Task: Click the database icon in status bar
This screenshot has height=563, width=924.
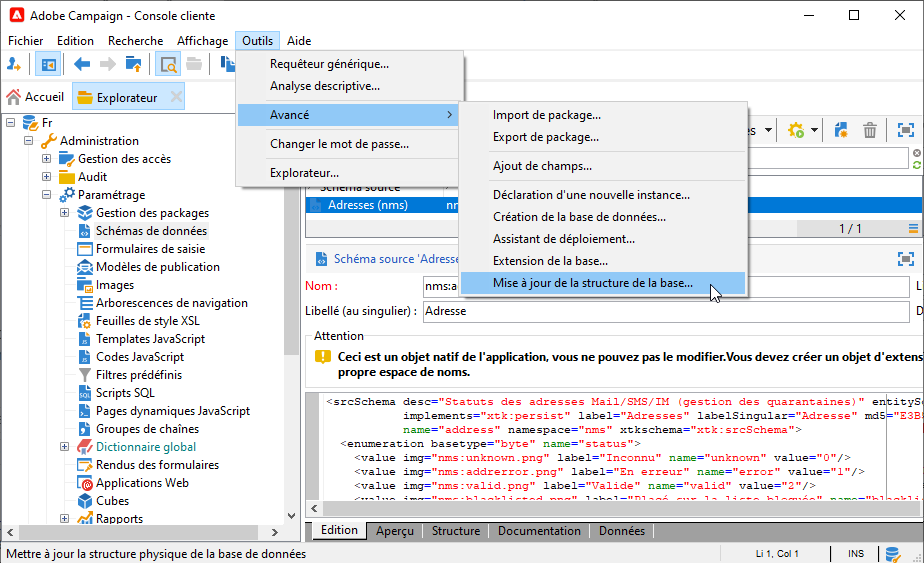Action: click(891, 553)
